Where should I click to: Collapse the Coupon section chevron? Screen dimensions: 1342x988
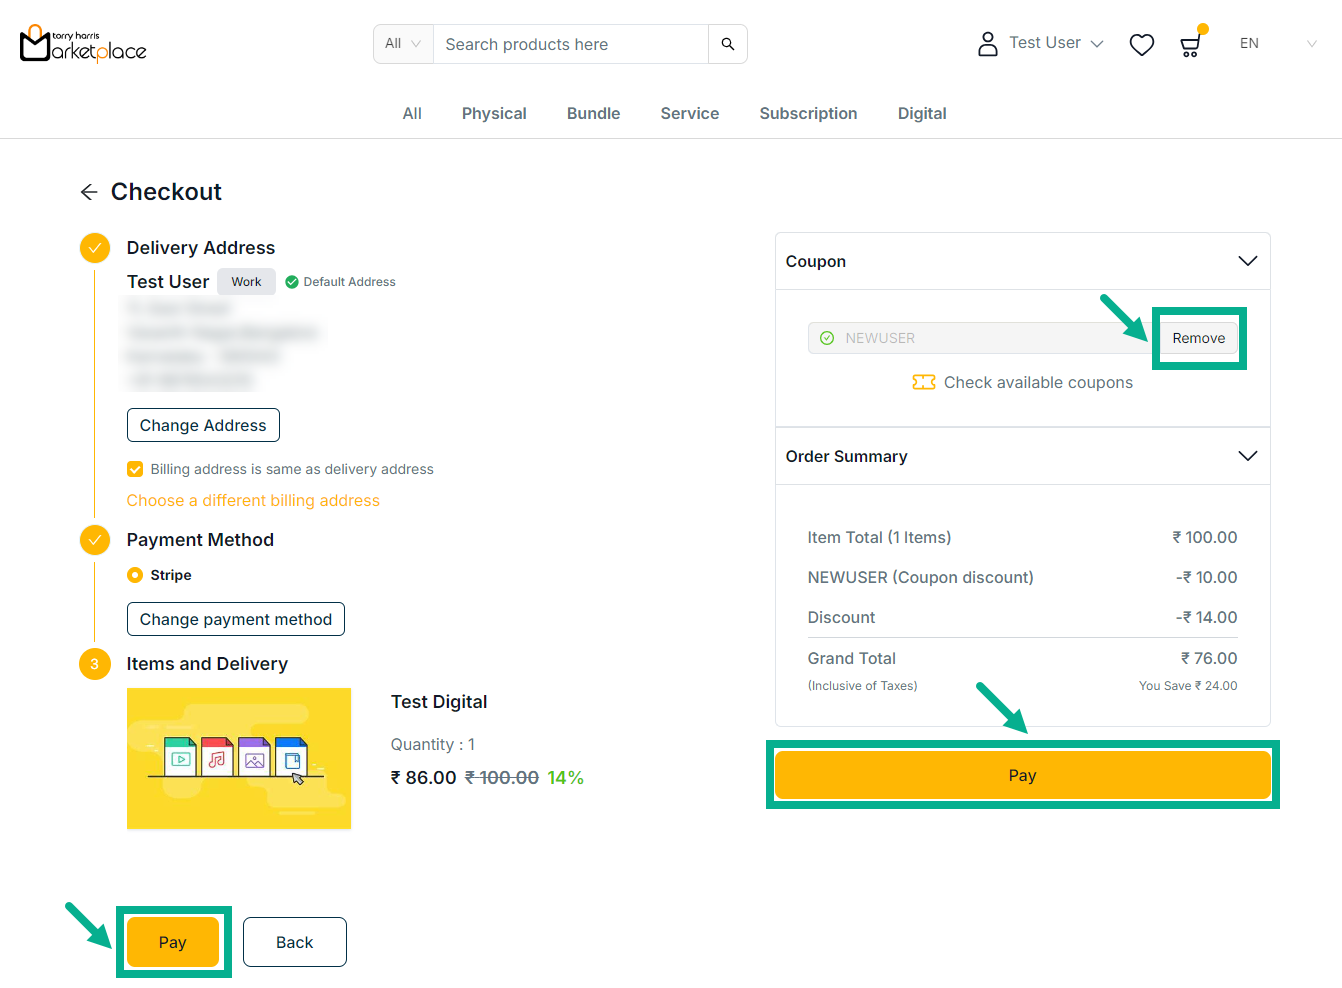(x=1247, y=261)
